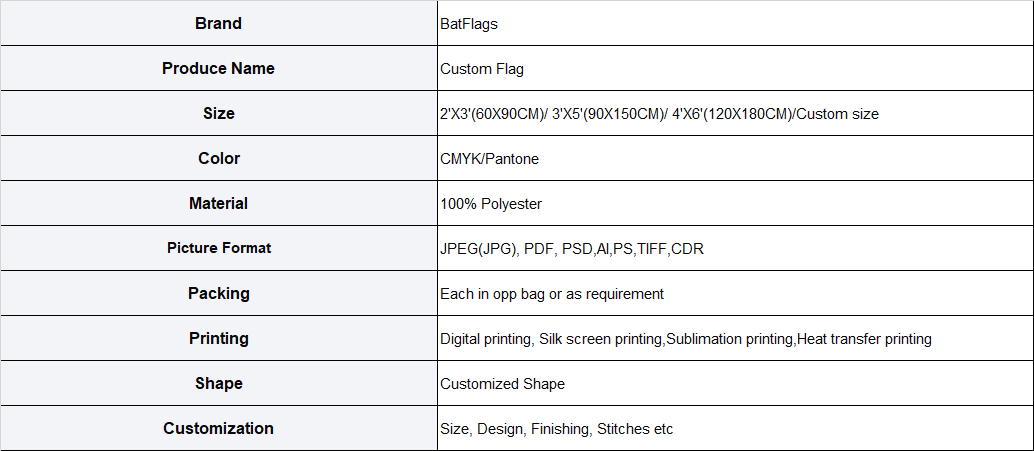Screen dimensions: 1034x451
Task: Click the Customization label cell
Action: (x=218, y=428)
